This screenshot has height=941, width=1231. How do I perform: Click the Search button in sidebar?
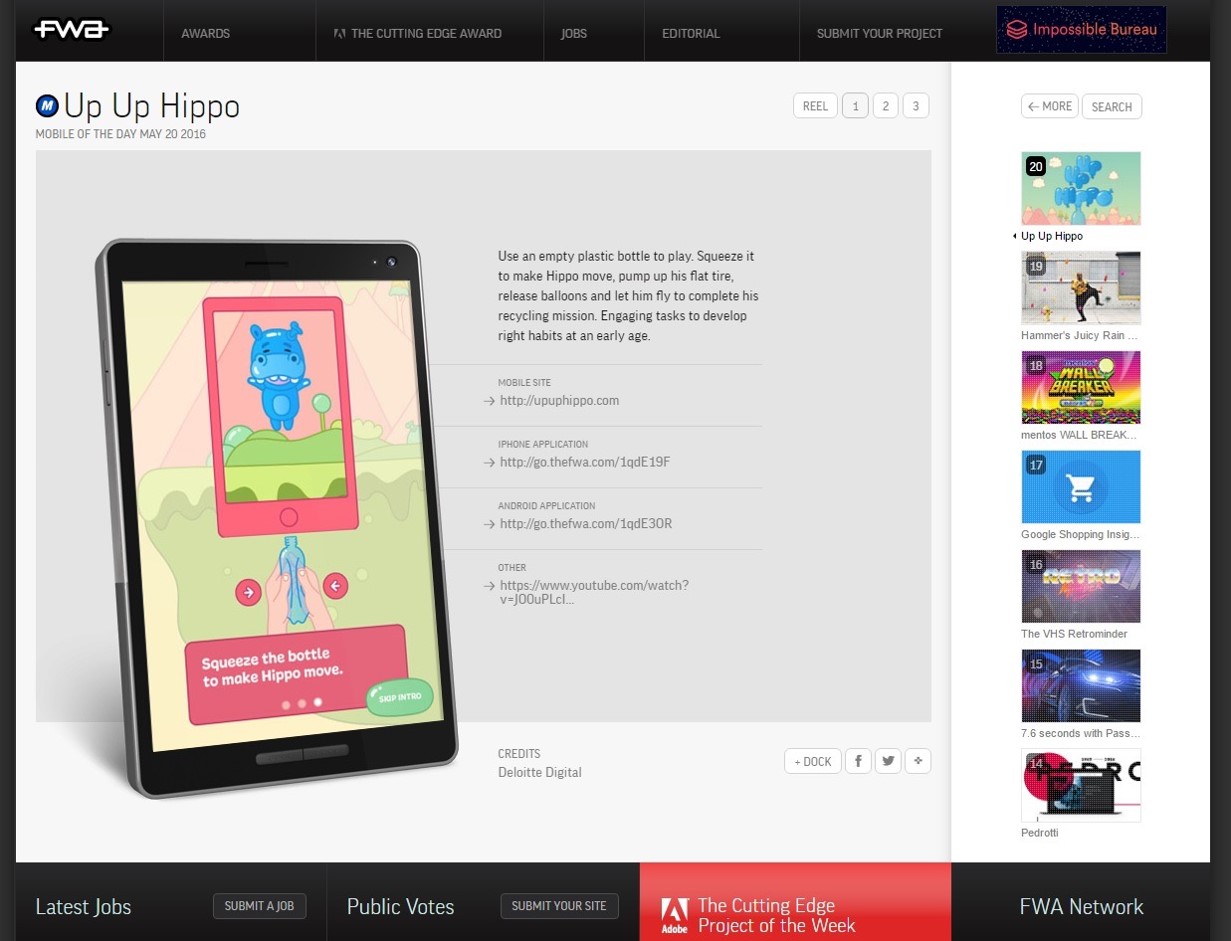coord(1111,107)
